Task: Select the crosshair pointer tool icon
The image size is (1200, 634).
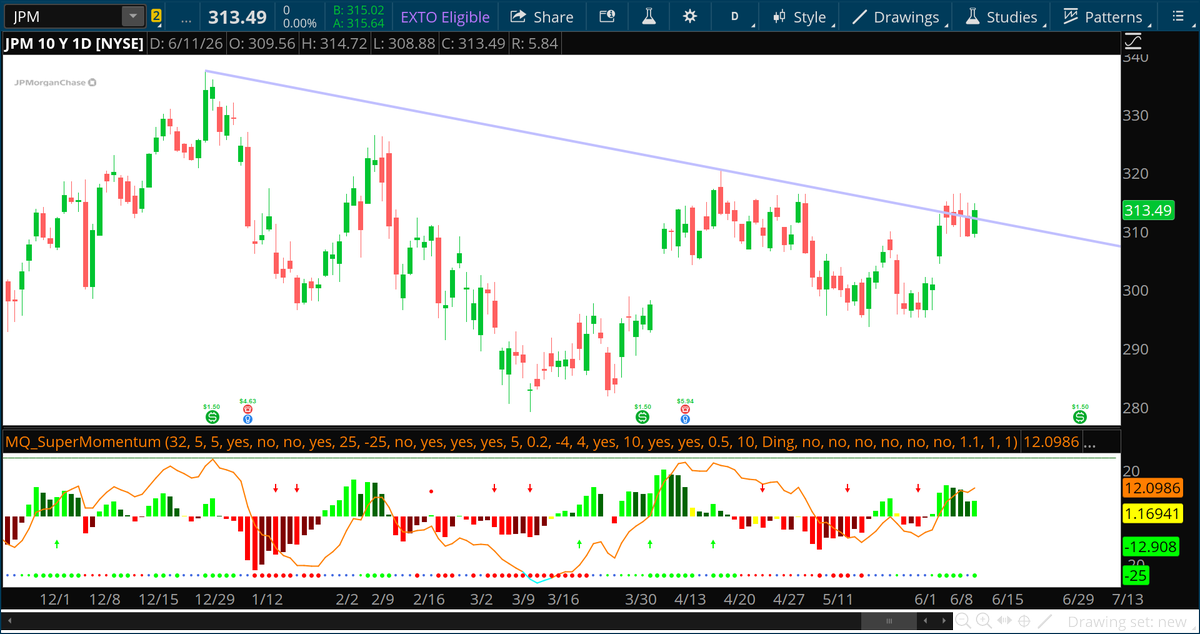Action: pyautogui.click(x=1024, y=621)
